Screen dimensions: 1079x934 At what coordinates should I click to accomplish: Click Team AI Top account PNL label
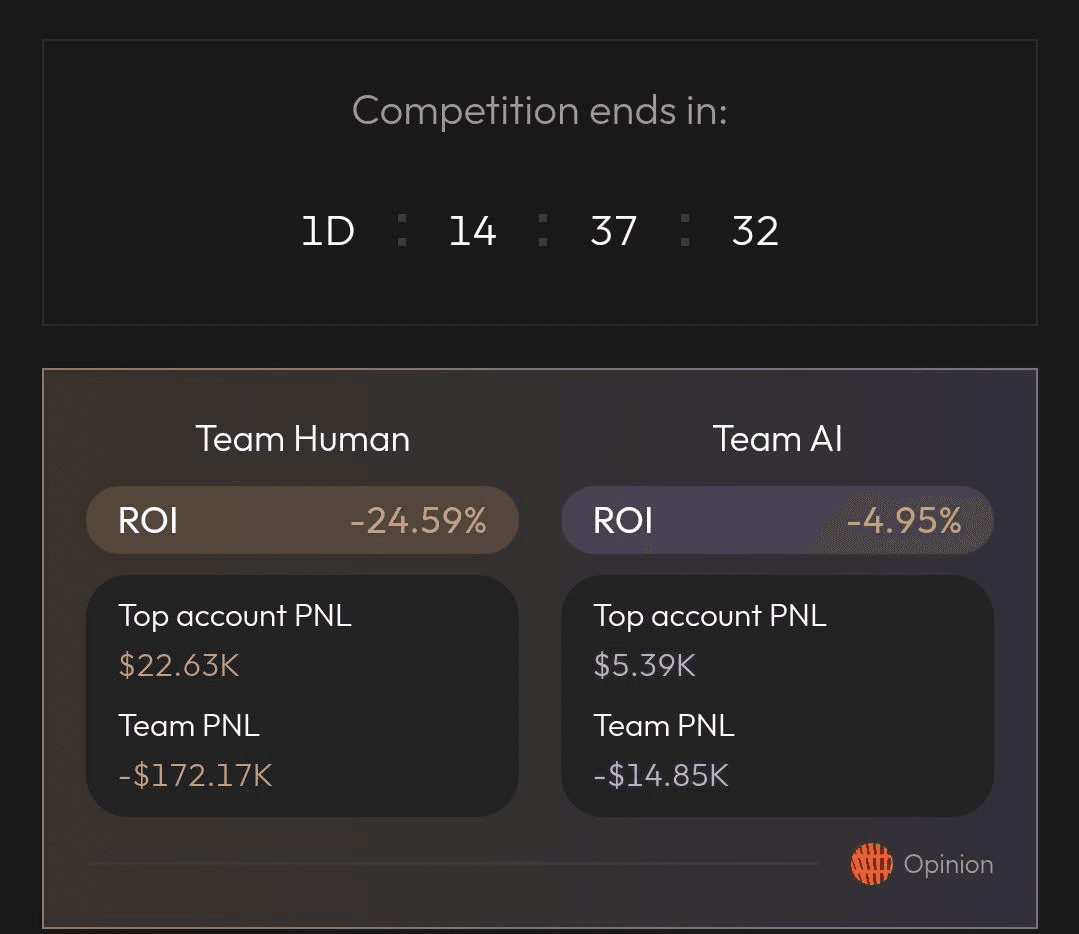coord(710,616)
